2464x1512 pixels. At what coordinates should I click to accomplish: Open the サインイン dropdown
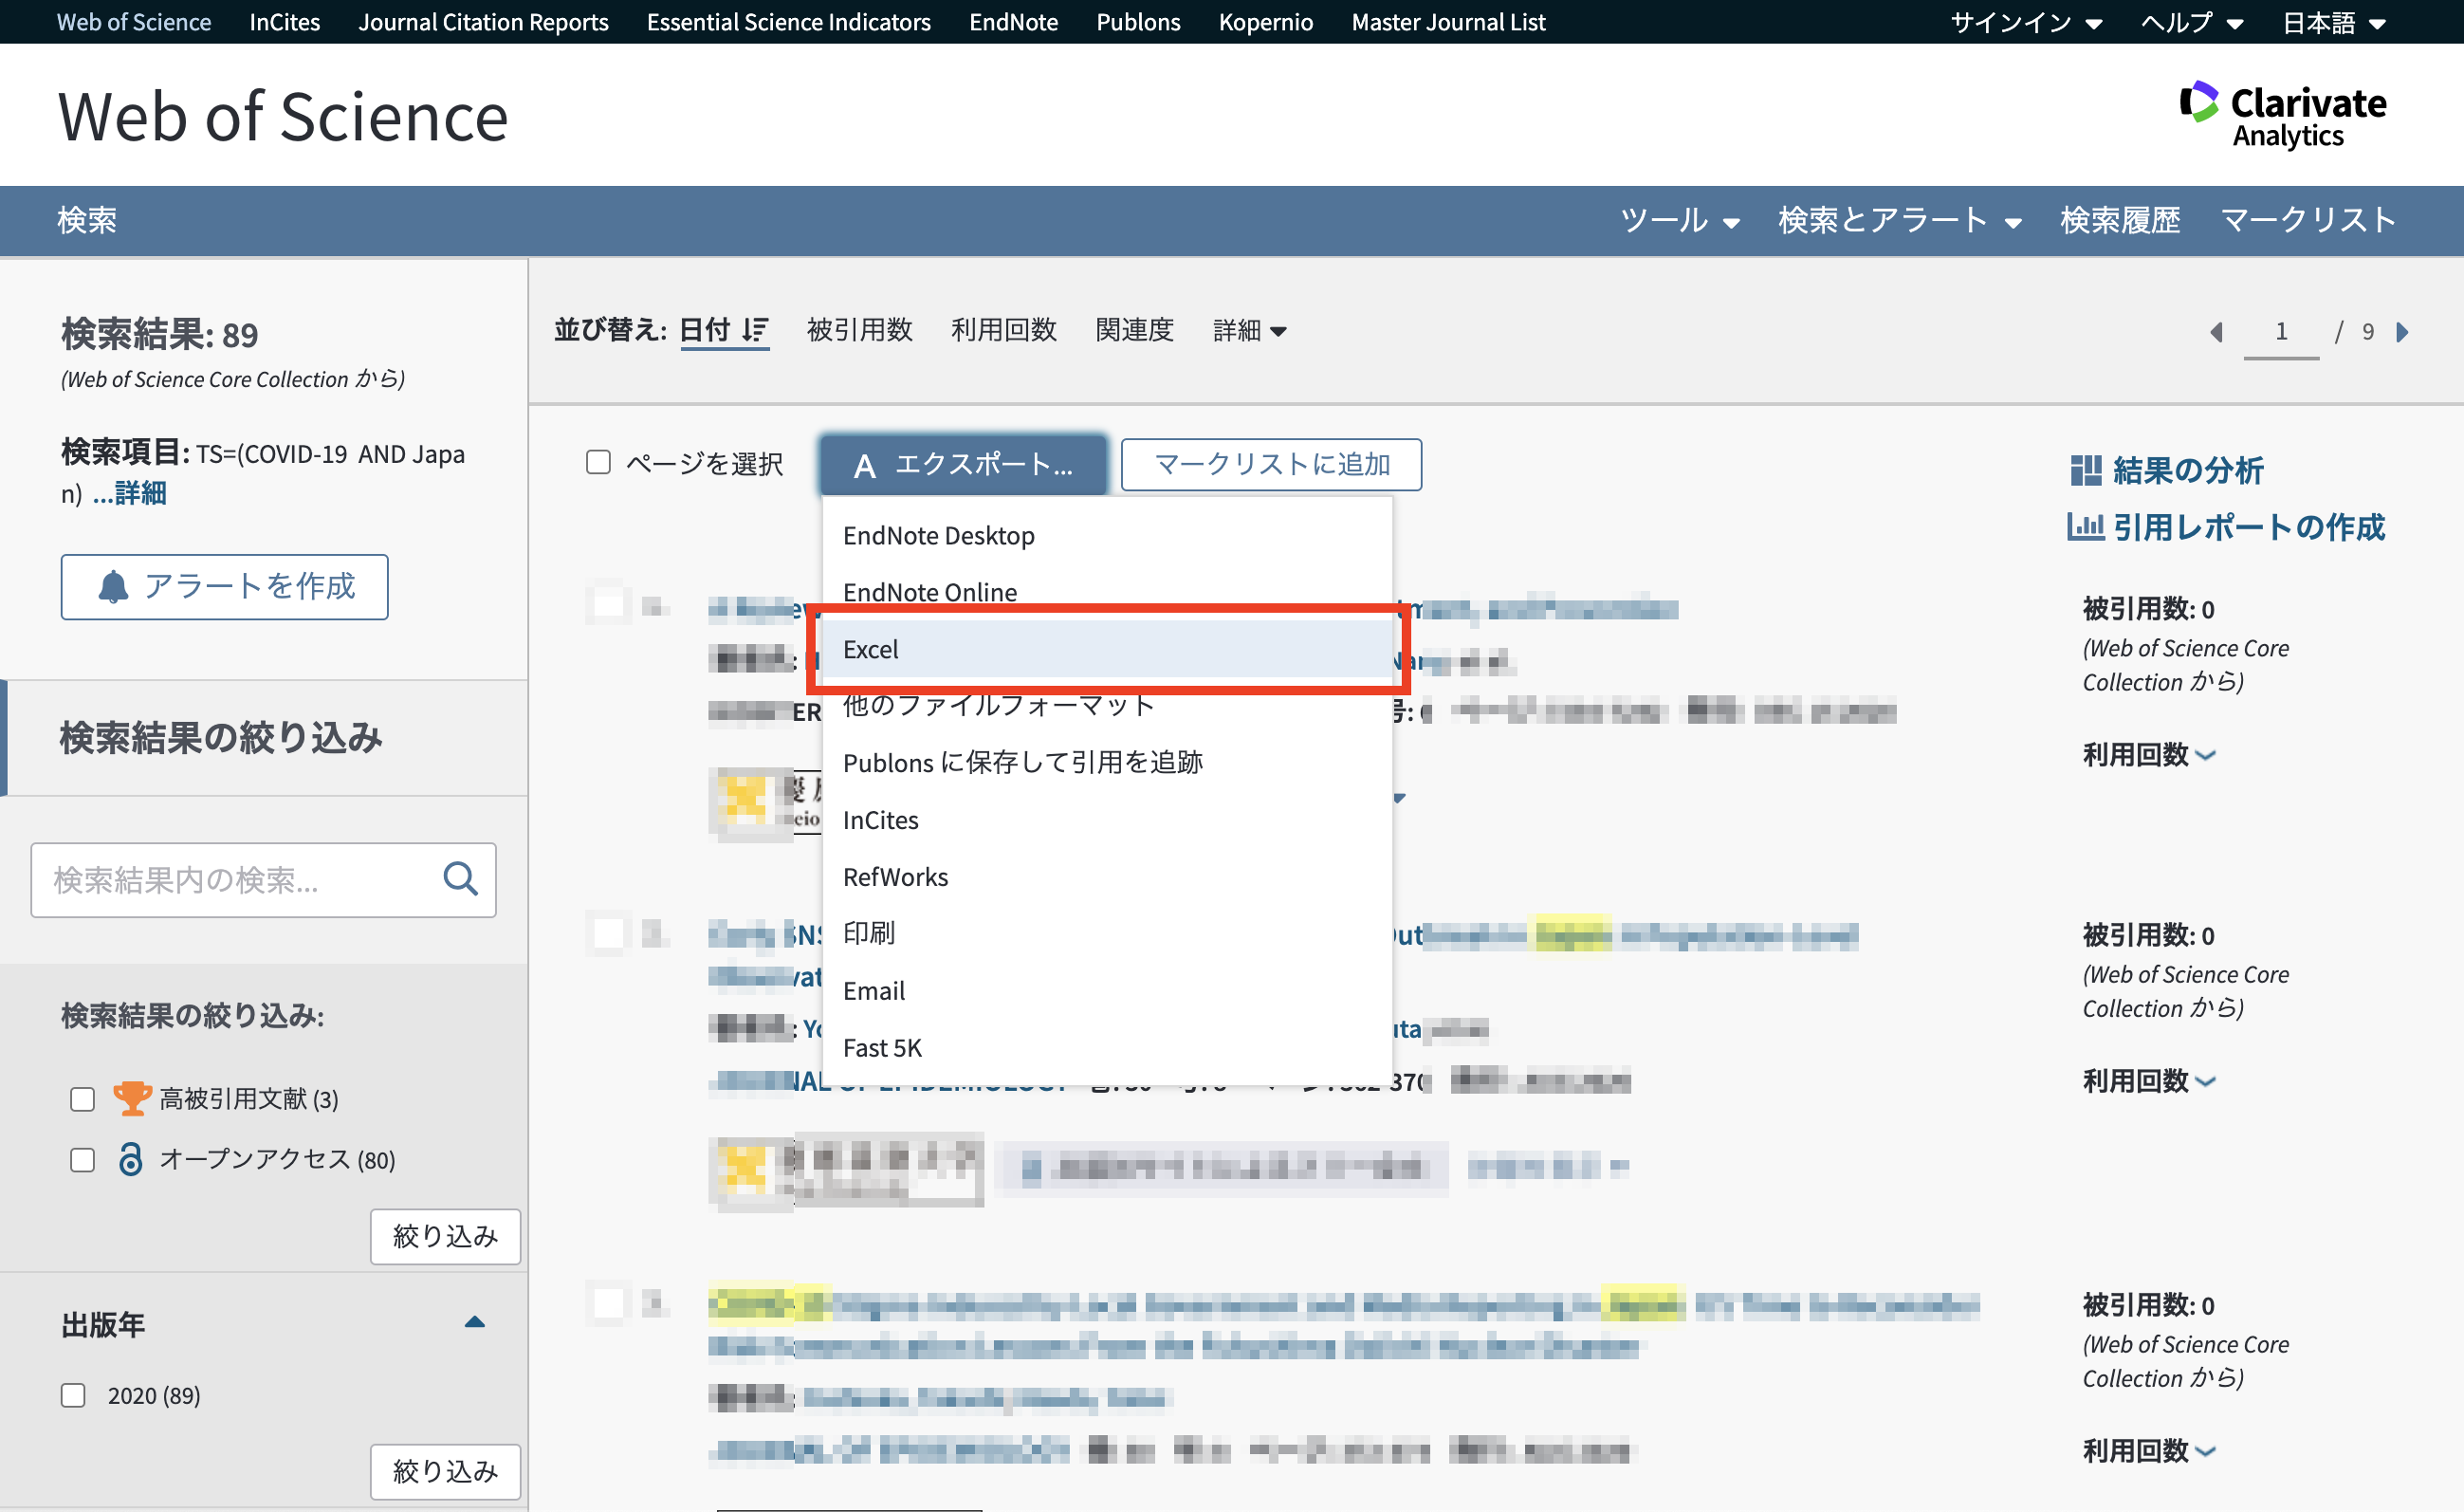pyautogui.click(x=2025, y=22)
